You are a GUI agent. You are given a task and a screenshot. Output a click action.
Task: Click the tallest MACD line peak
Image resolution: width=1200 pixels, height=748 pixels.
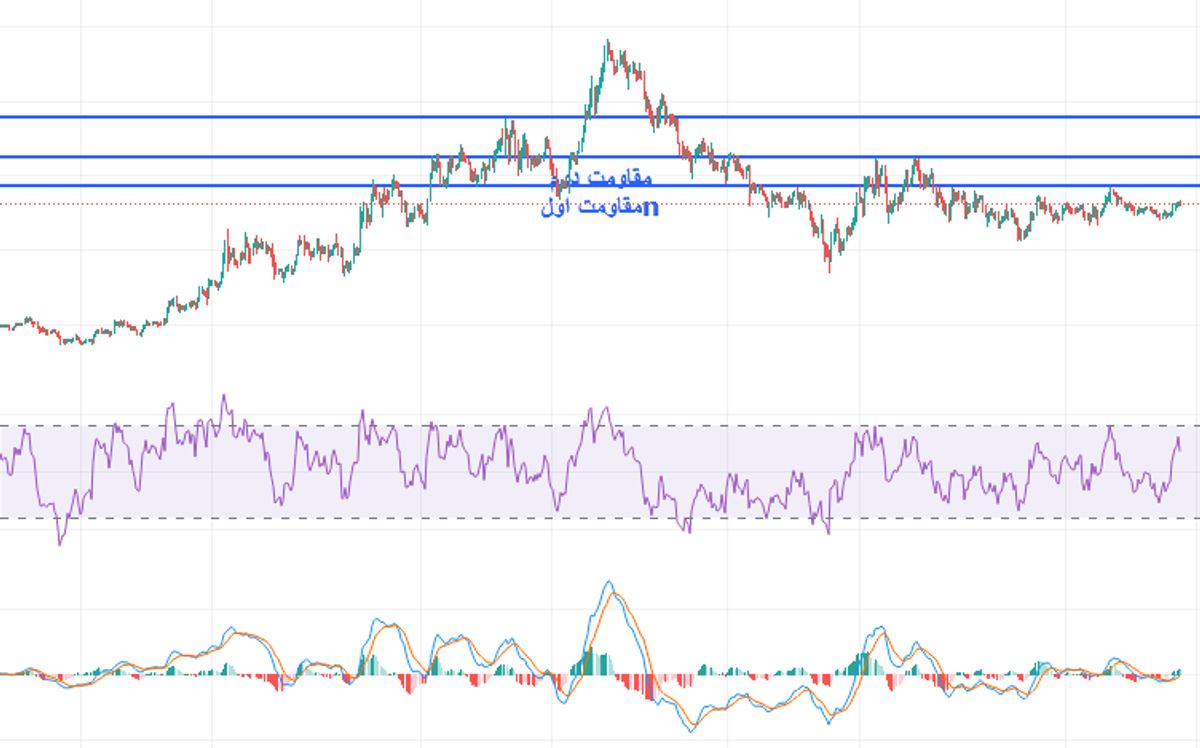[608, 582]
